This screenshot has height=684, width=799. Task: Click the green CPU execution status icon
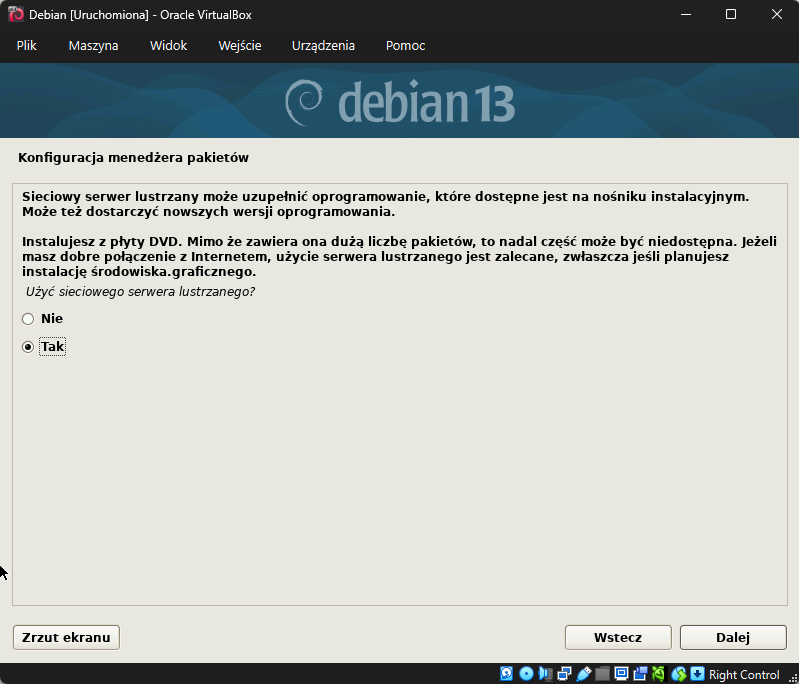pos(658,674)
